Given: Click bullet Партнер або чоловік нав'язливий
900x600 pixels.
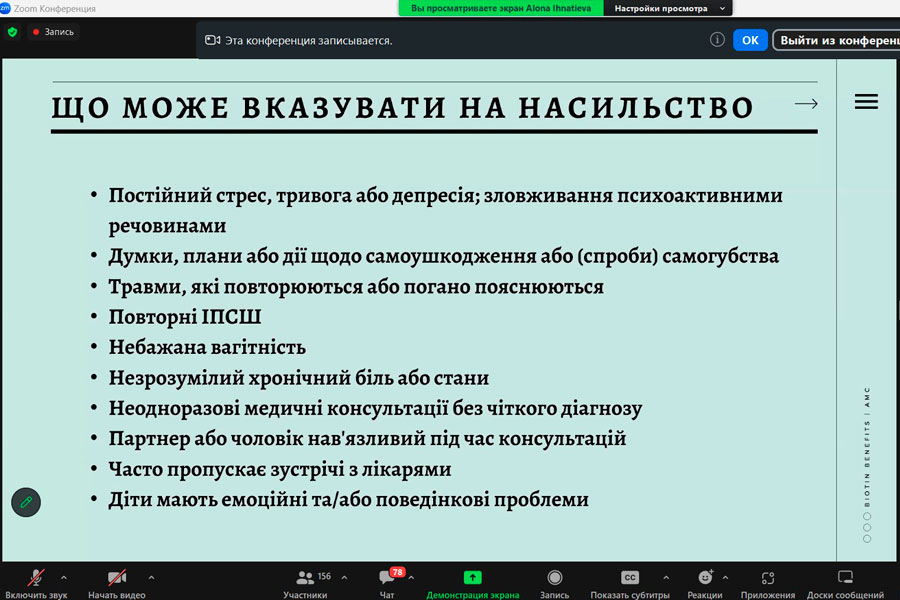Looking at the screenshot, I should (367, 439).
